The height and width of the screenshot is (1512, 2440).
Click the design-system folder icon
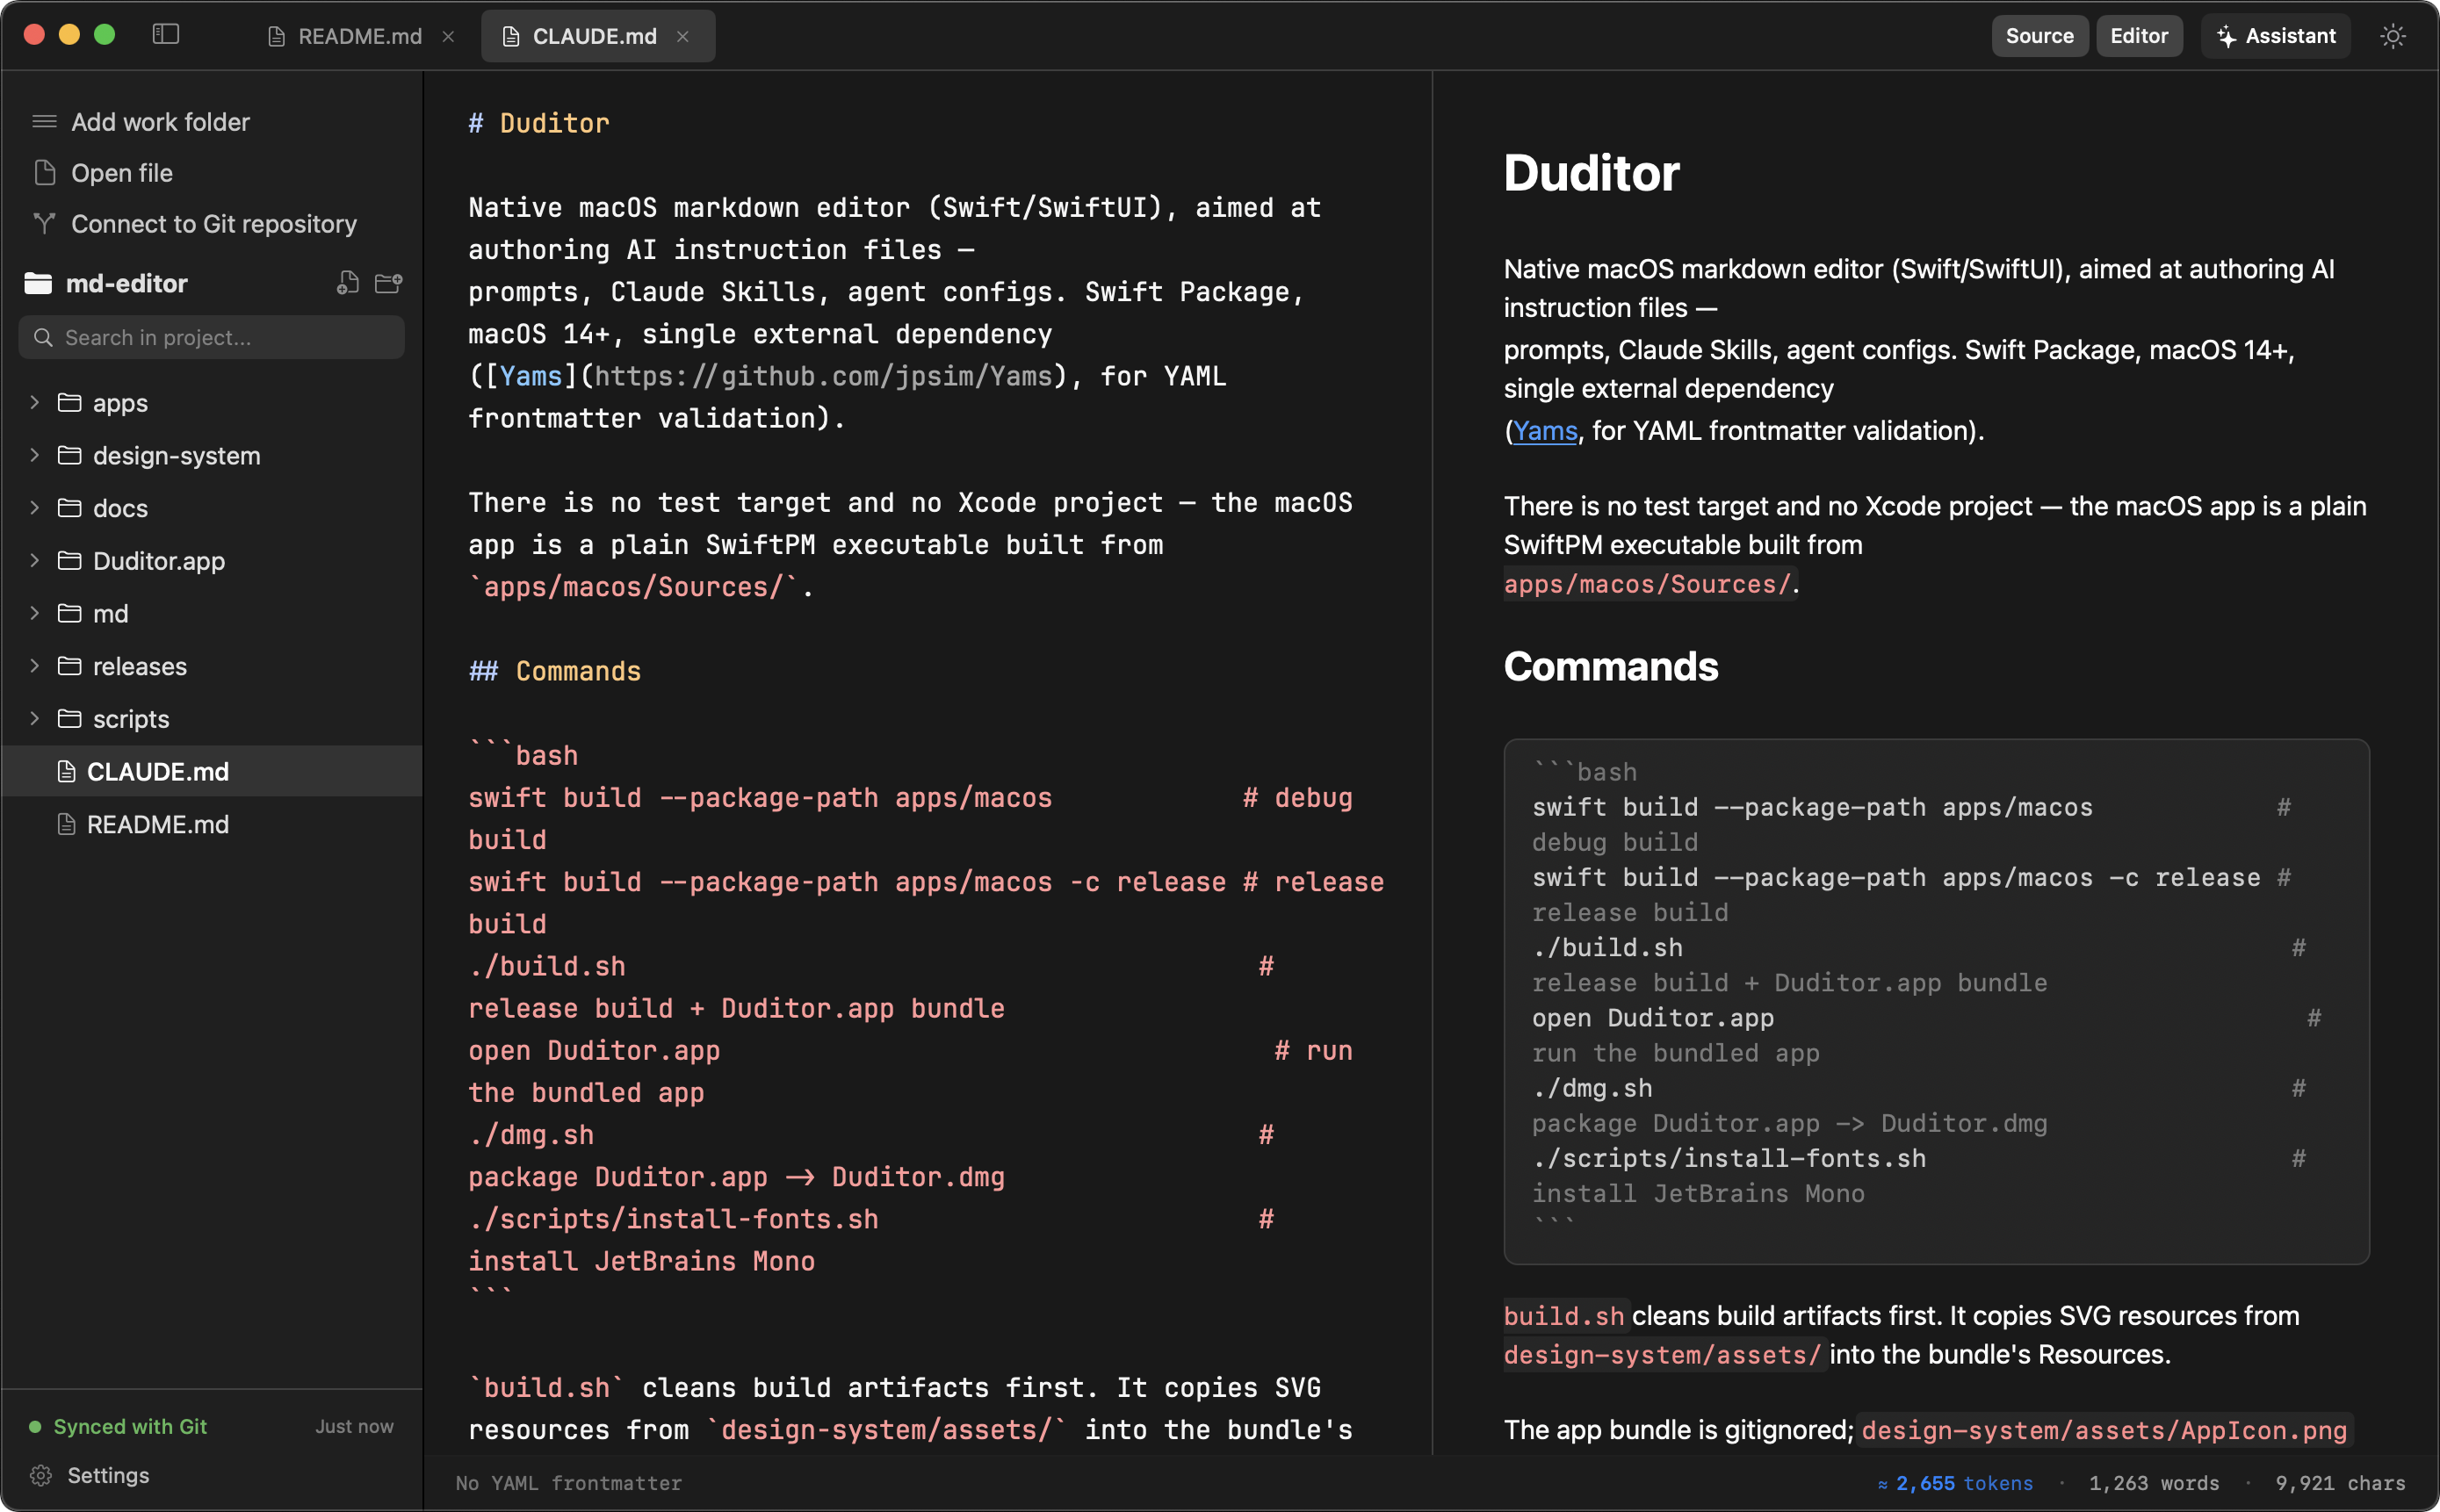tap(69, 455)
